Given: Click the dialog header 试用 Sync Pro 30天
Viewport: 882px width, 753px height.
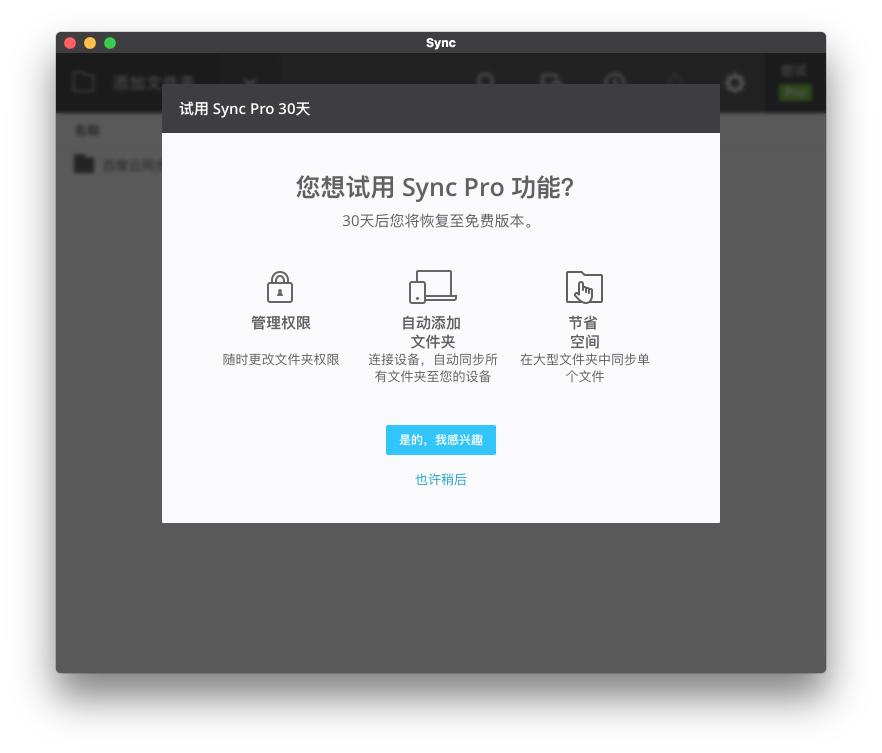Looking at the screenshot, I should 244,109.
